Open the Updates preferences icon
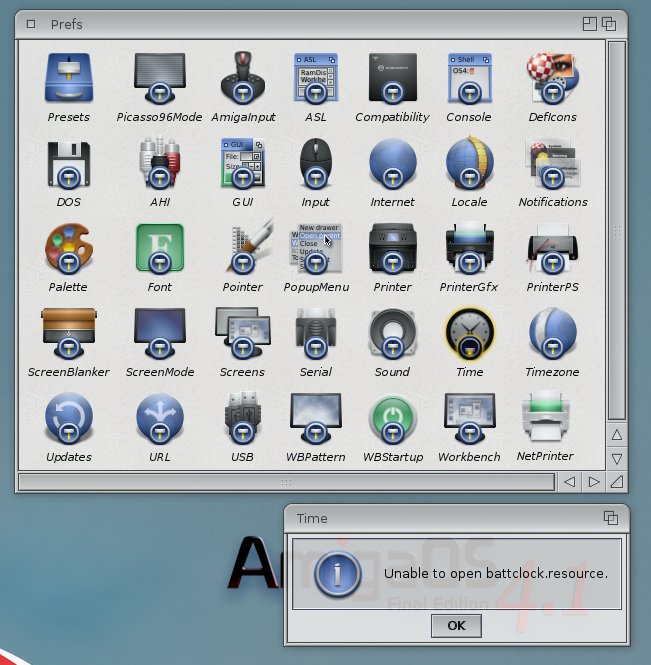The width and height of the screenshot is (651, 665). 68,419
